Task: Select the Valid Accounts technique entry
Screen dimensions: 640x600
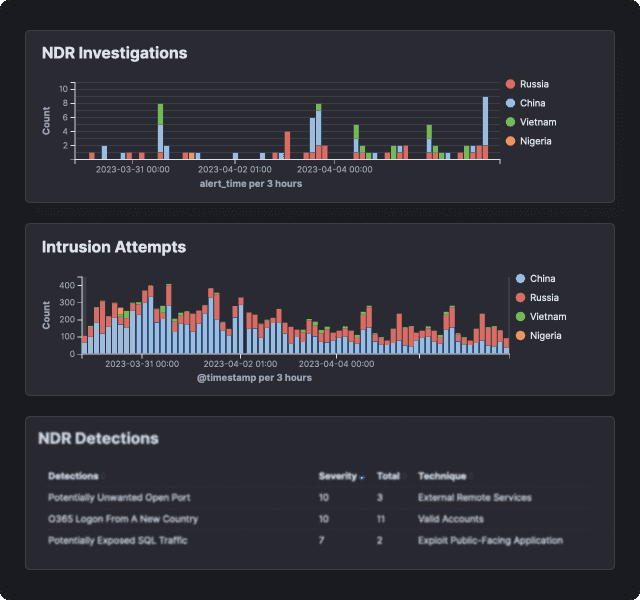Action: point(451,519)
